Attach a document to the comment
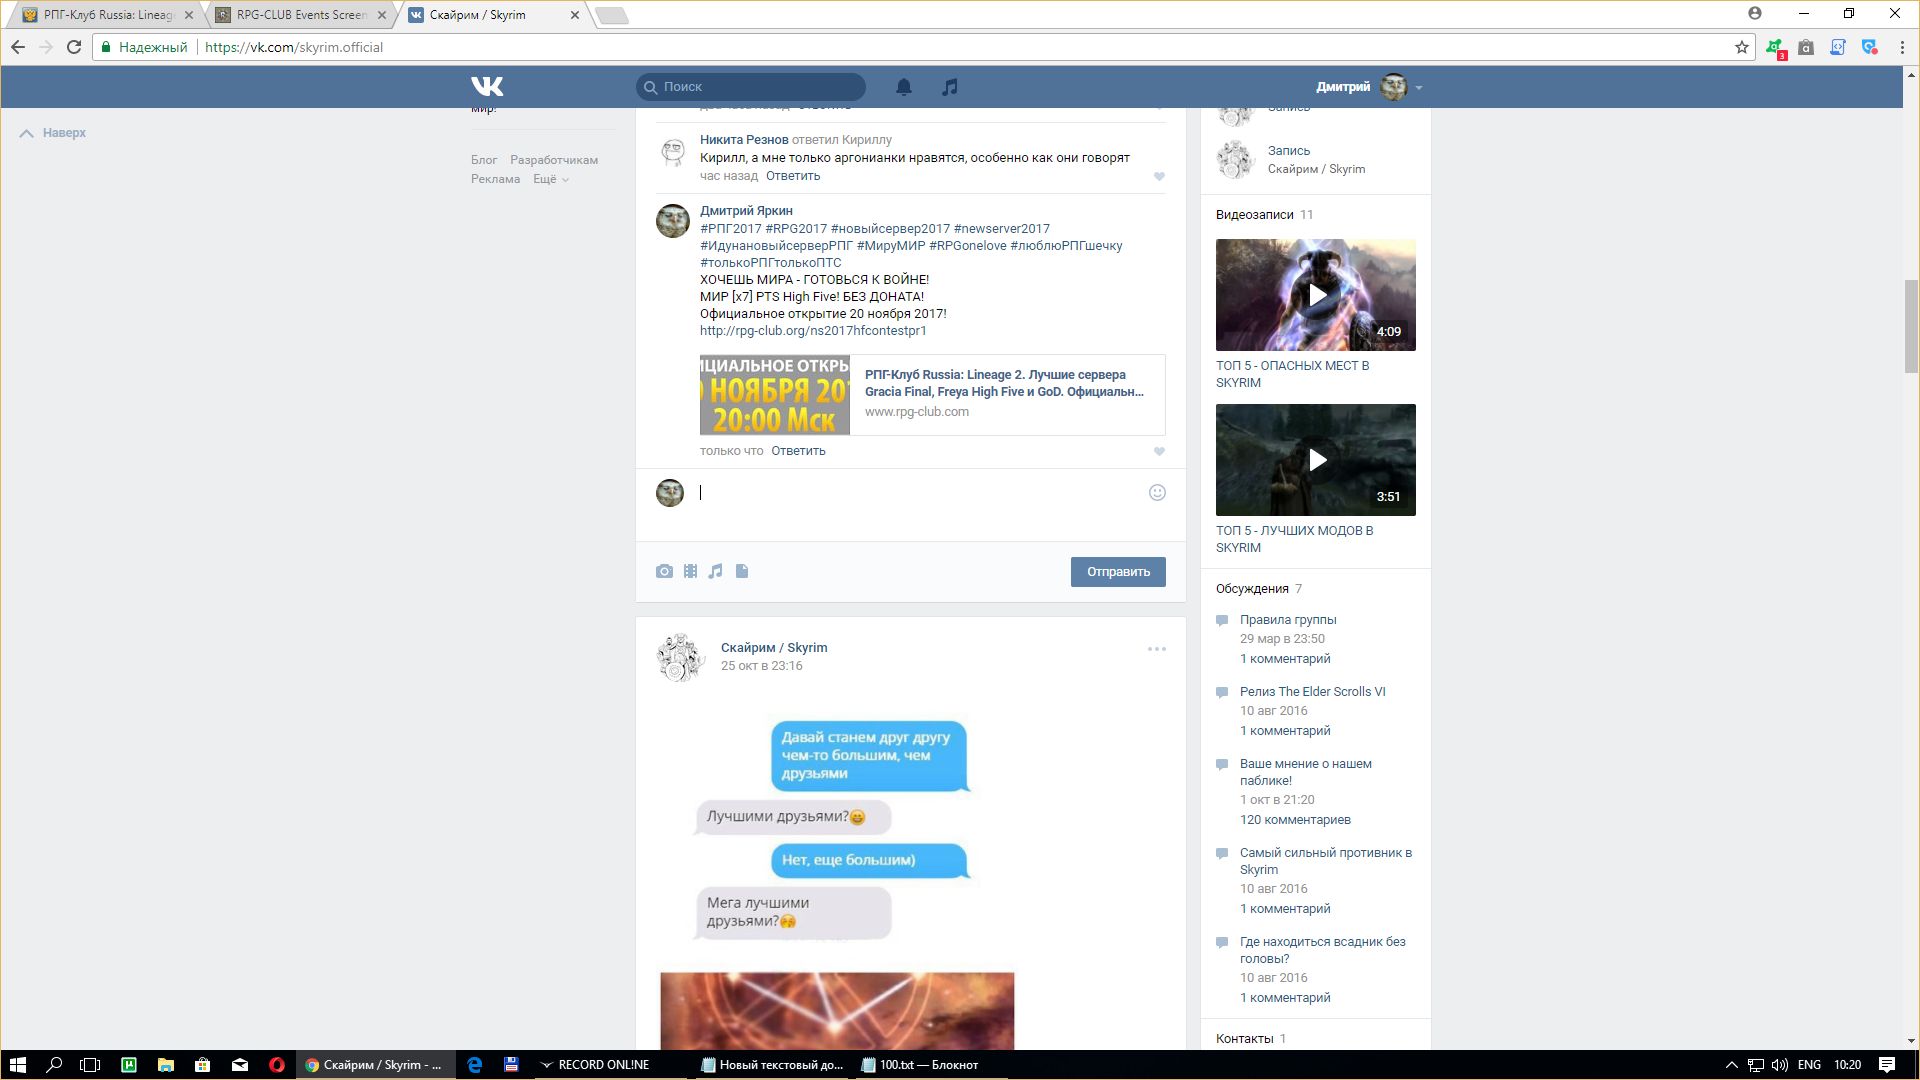Viewport: 1920px width, 1080px height. [742, 571]
